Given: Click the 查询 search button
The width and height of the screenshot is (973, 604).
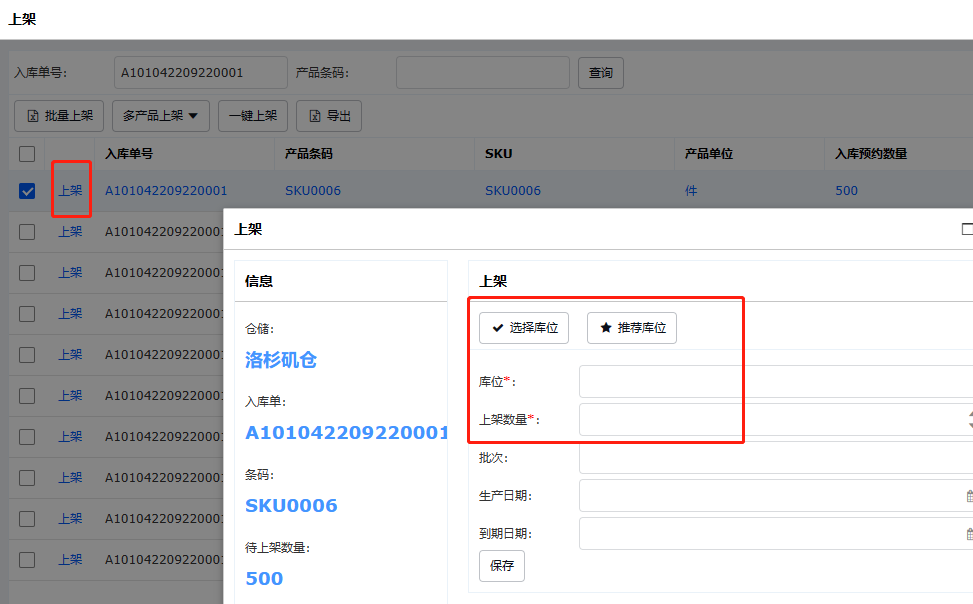Looking at the screenshot, I should pos(601,73).
